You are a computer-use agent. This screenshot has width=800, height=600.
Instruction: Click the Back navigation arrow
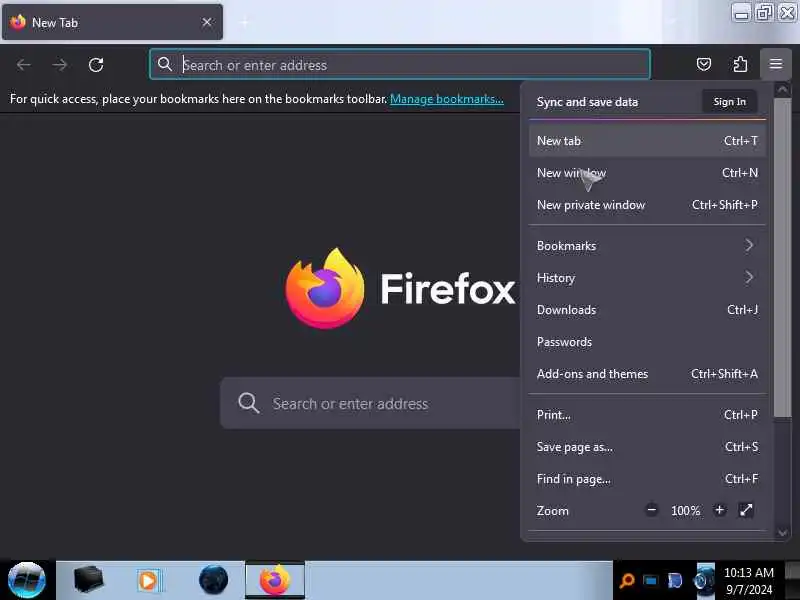coord(23,65)
